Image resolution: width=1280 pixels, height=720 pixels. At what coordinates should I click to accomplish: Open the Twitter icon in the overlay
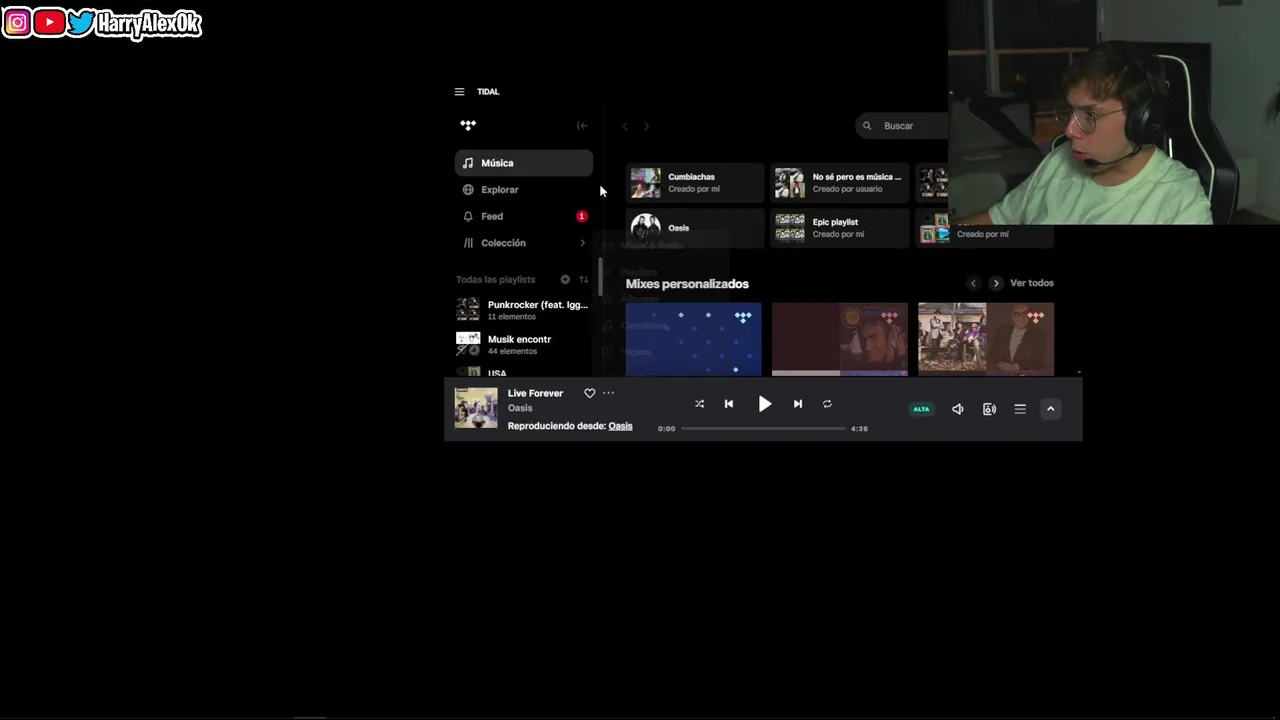[82, 22]
